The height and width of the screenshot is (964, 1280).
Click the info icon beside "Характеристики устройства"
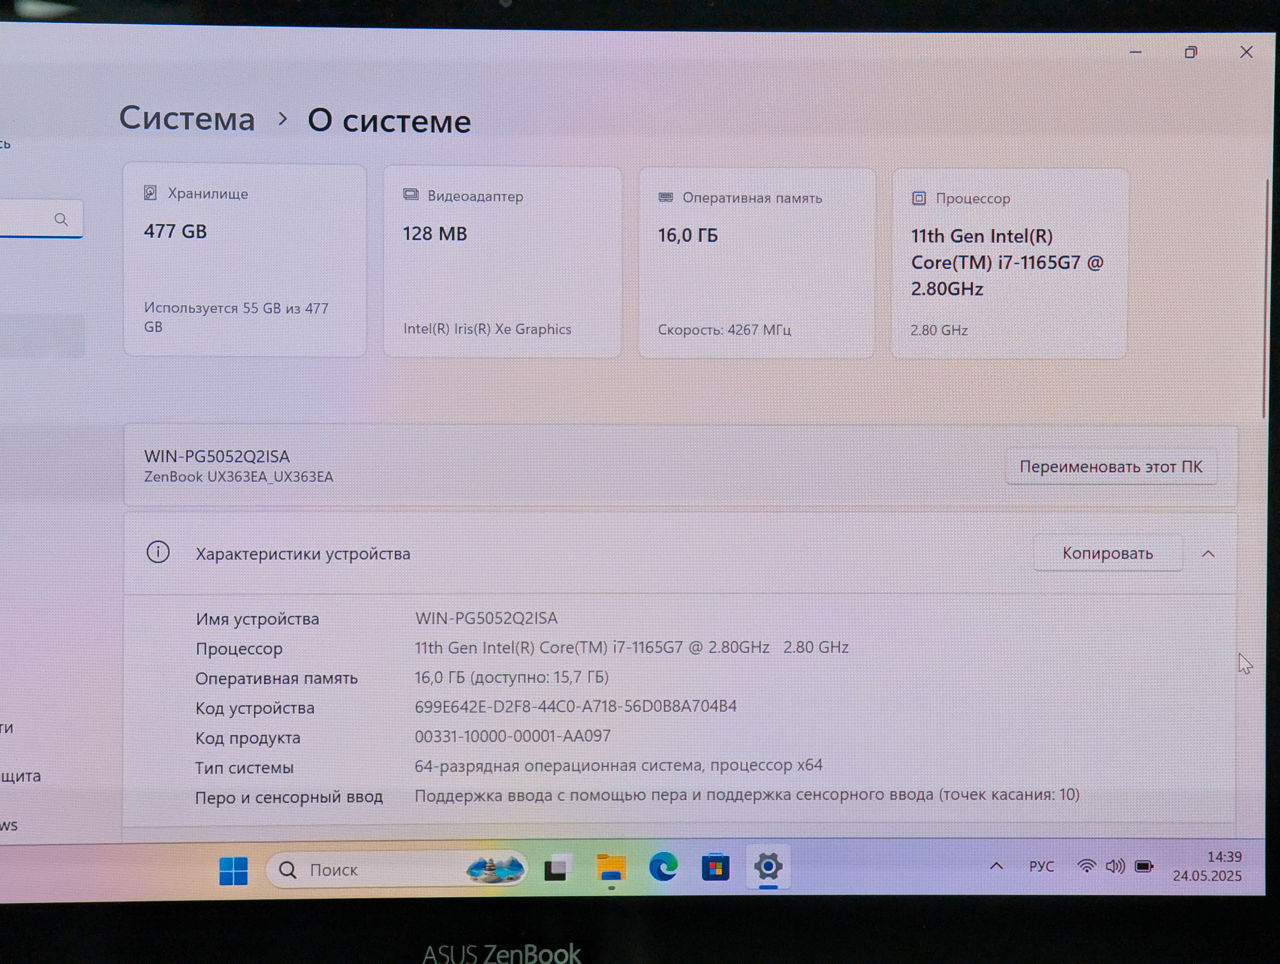(x=158, y=552)
